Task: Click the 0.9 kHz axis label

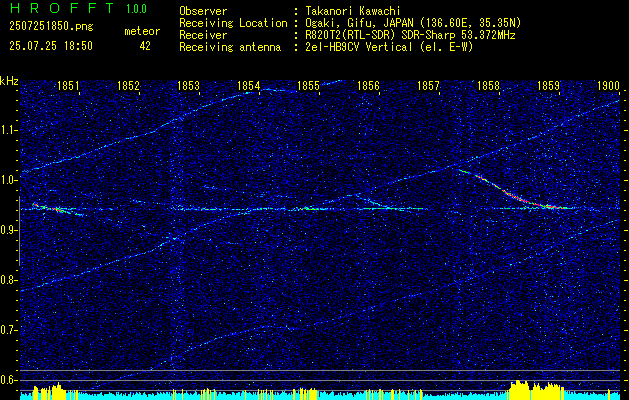Action: click(x=8, y=230)
